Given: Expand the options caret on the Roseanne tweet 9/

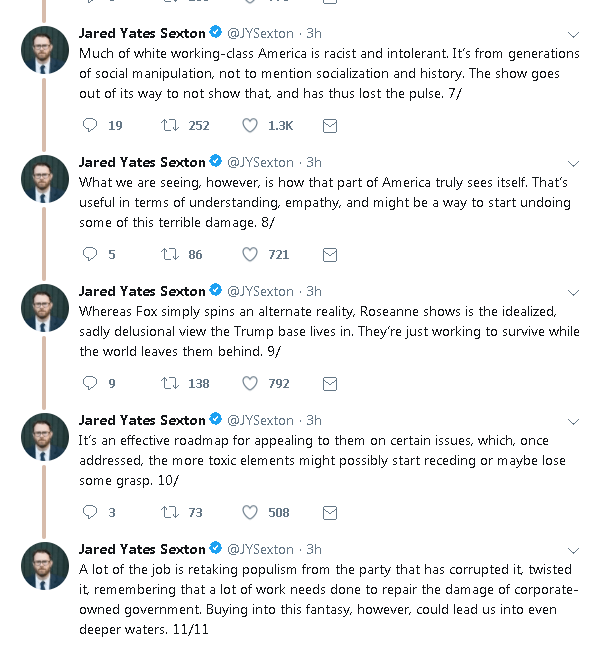Looking at the screenshot, I should [x=574, y=292].
